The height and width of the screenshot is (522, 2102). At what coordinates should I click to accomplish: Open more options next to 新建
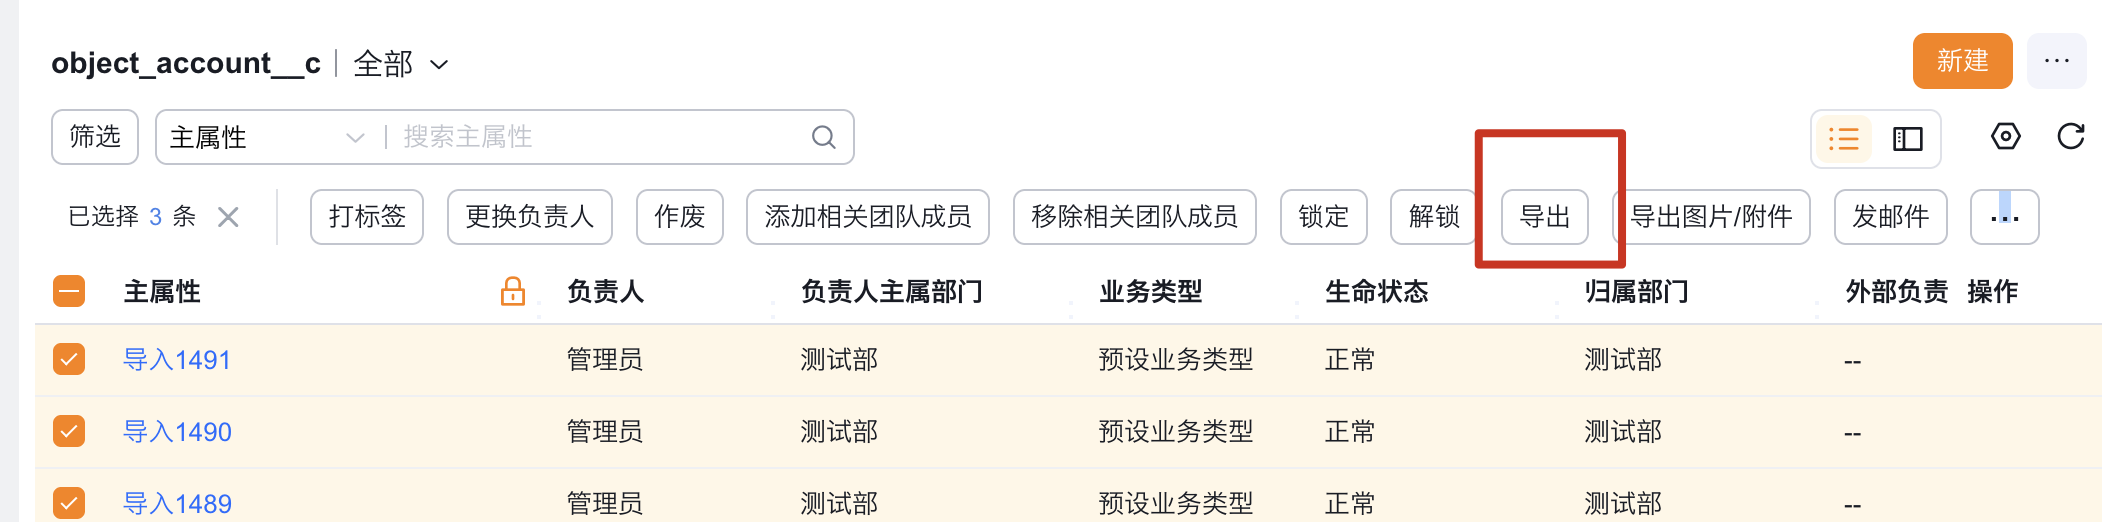(2056, 61)
